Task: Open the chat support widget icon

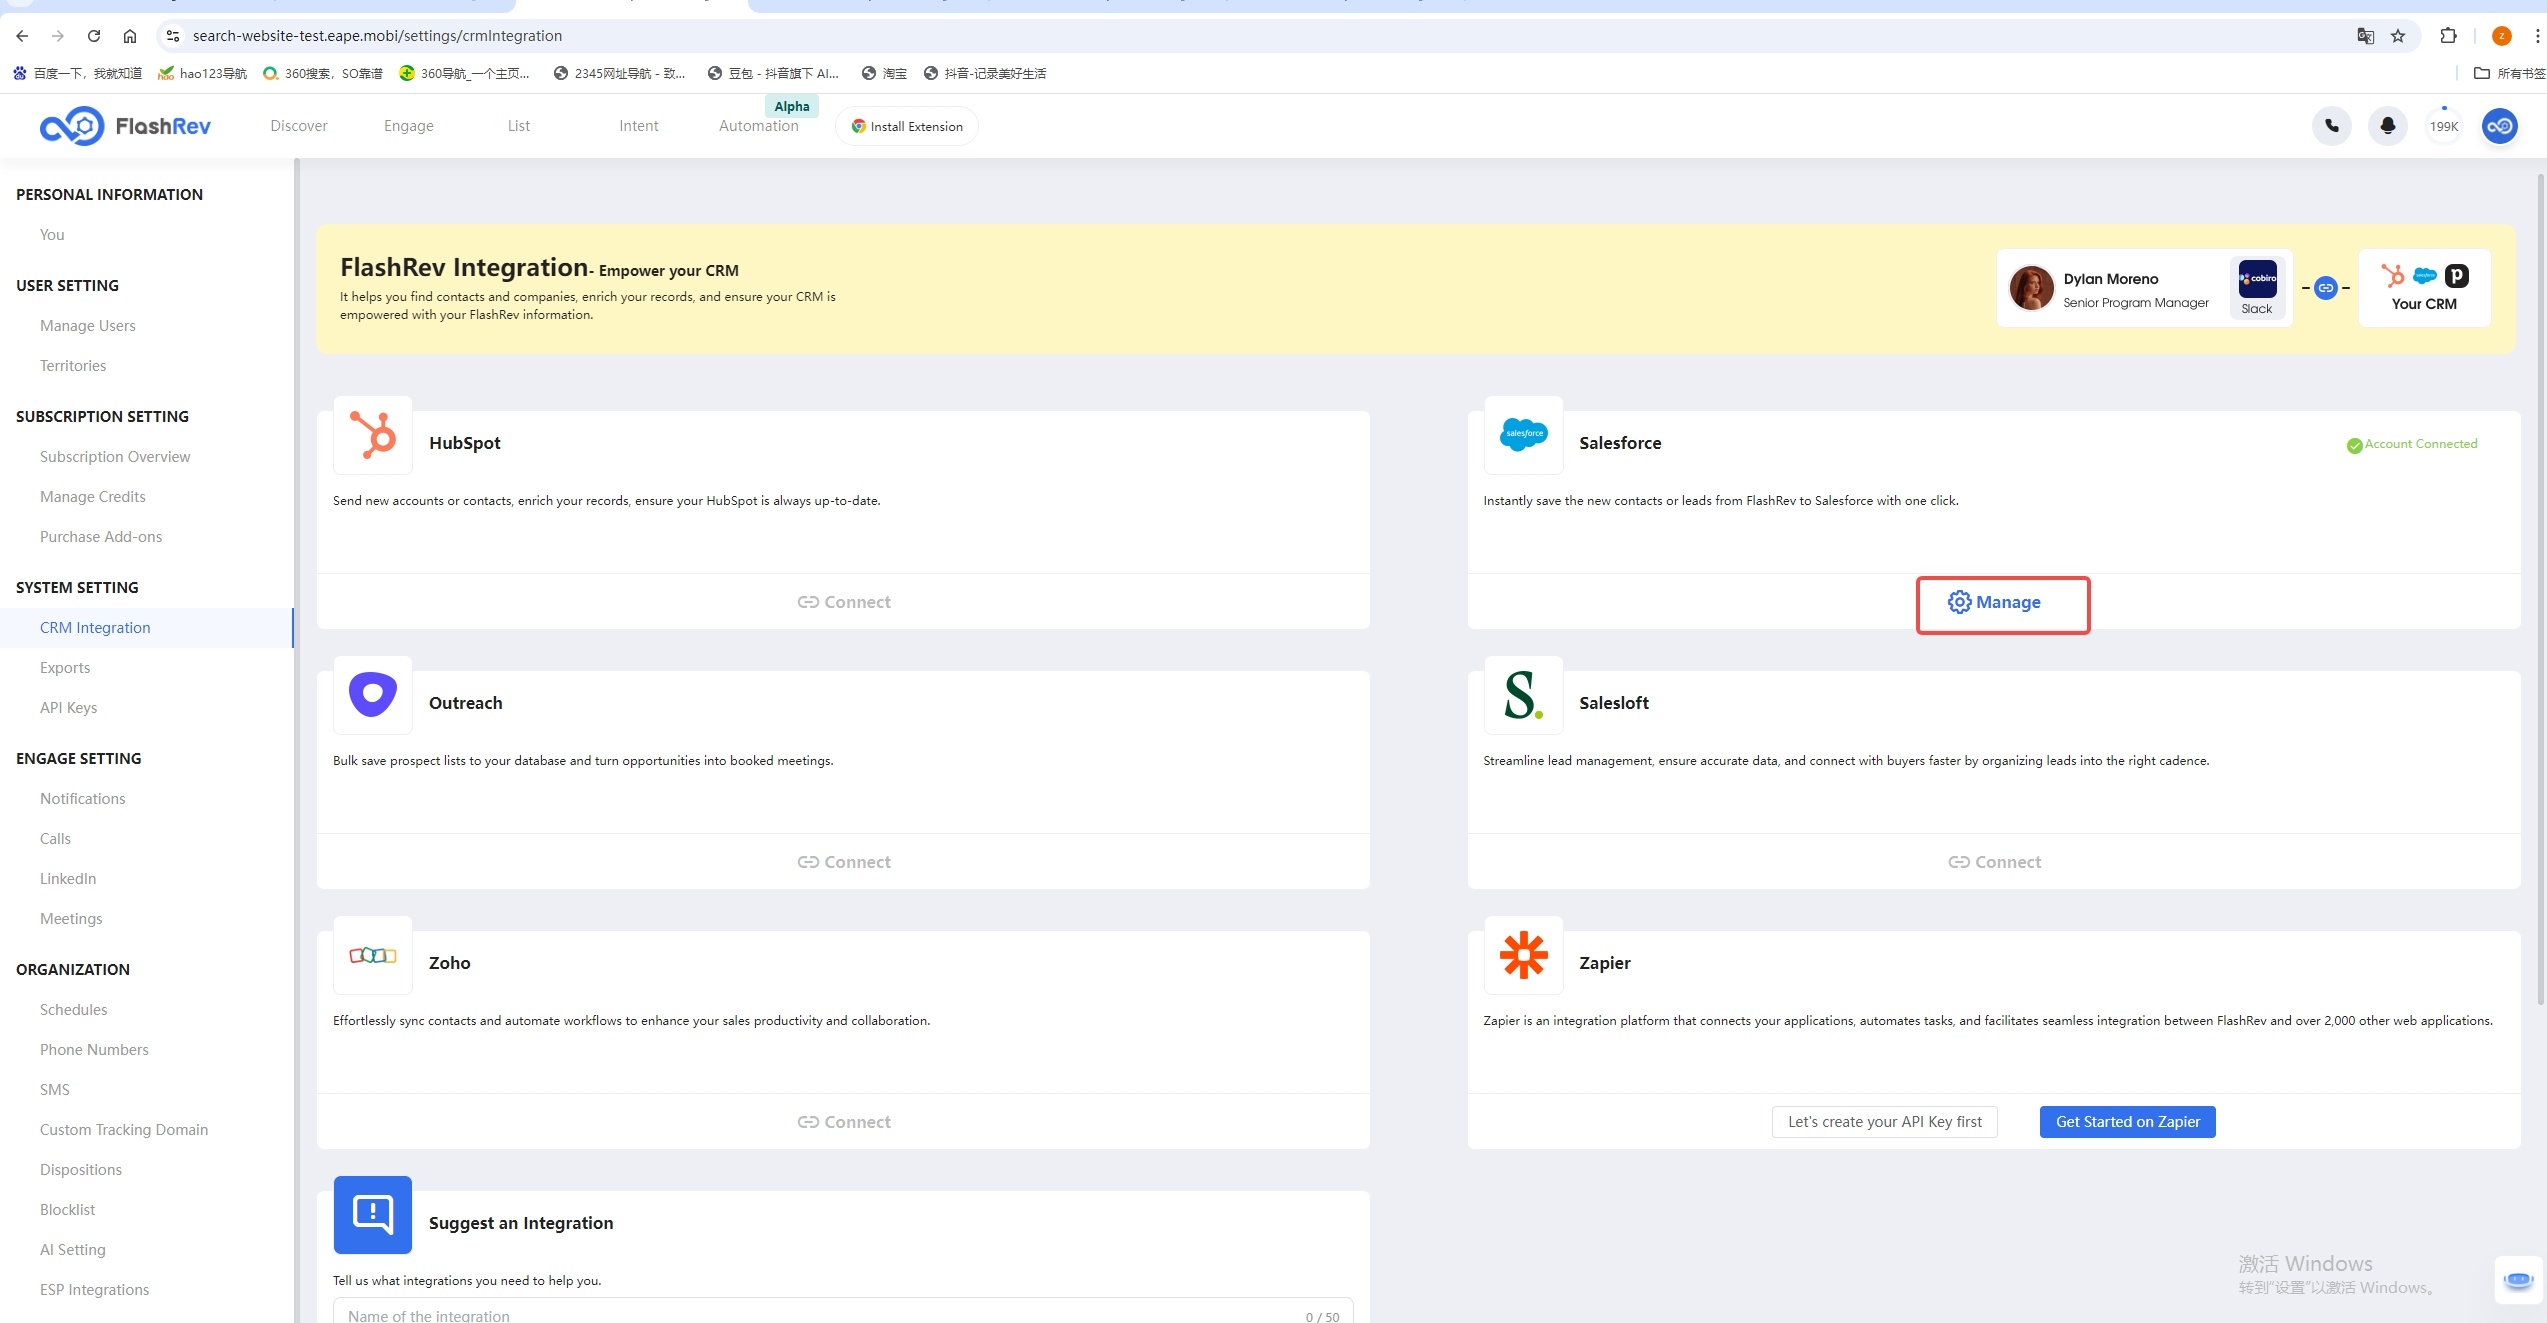Action: pyautogui.click(x=2518, y=1280)
